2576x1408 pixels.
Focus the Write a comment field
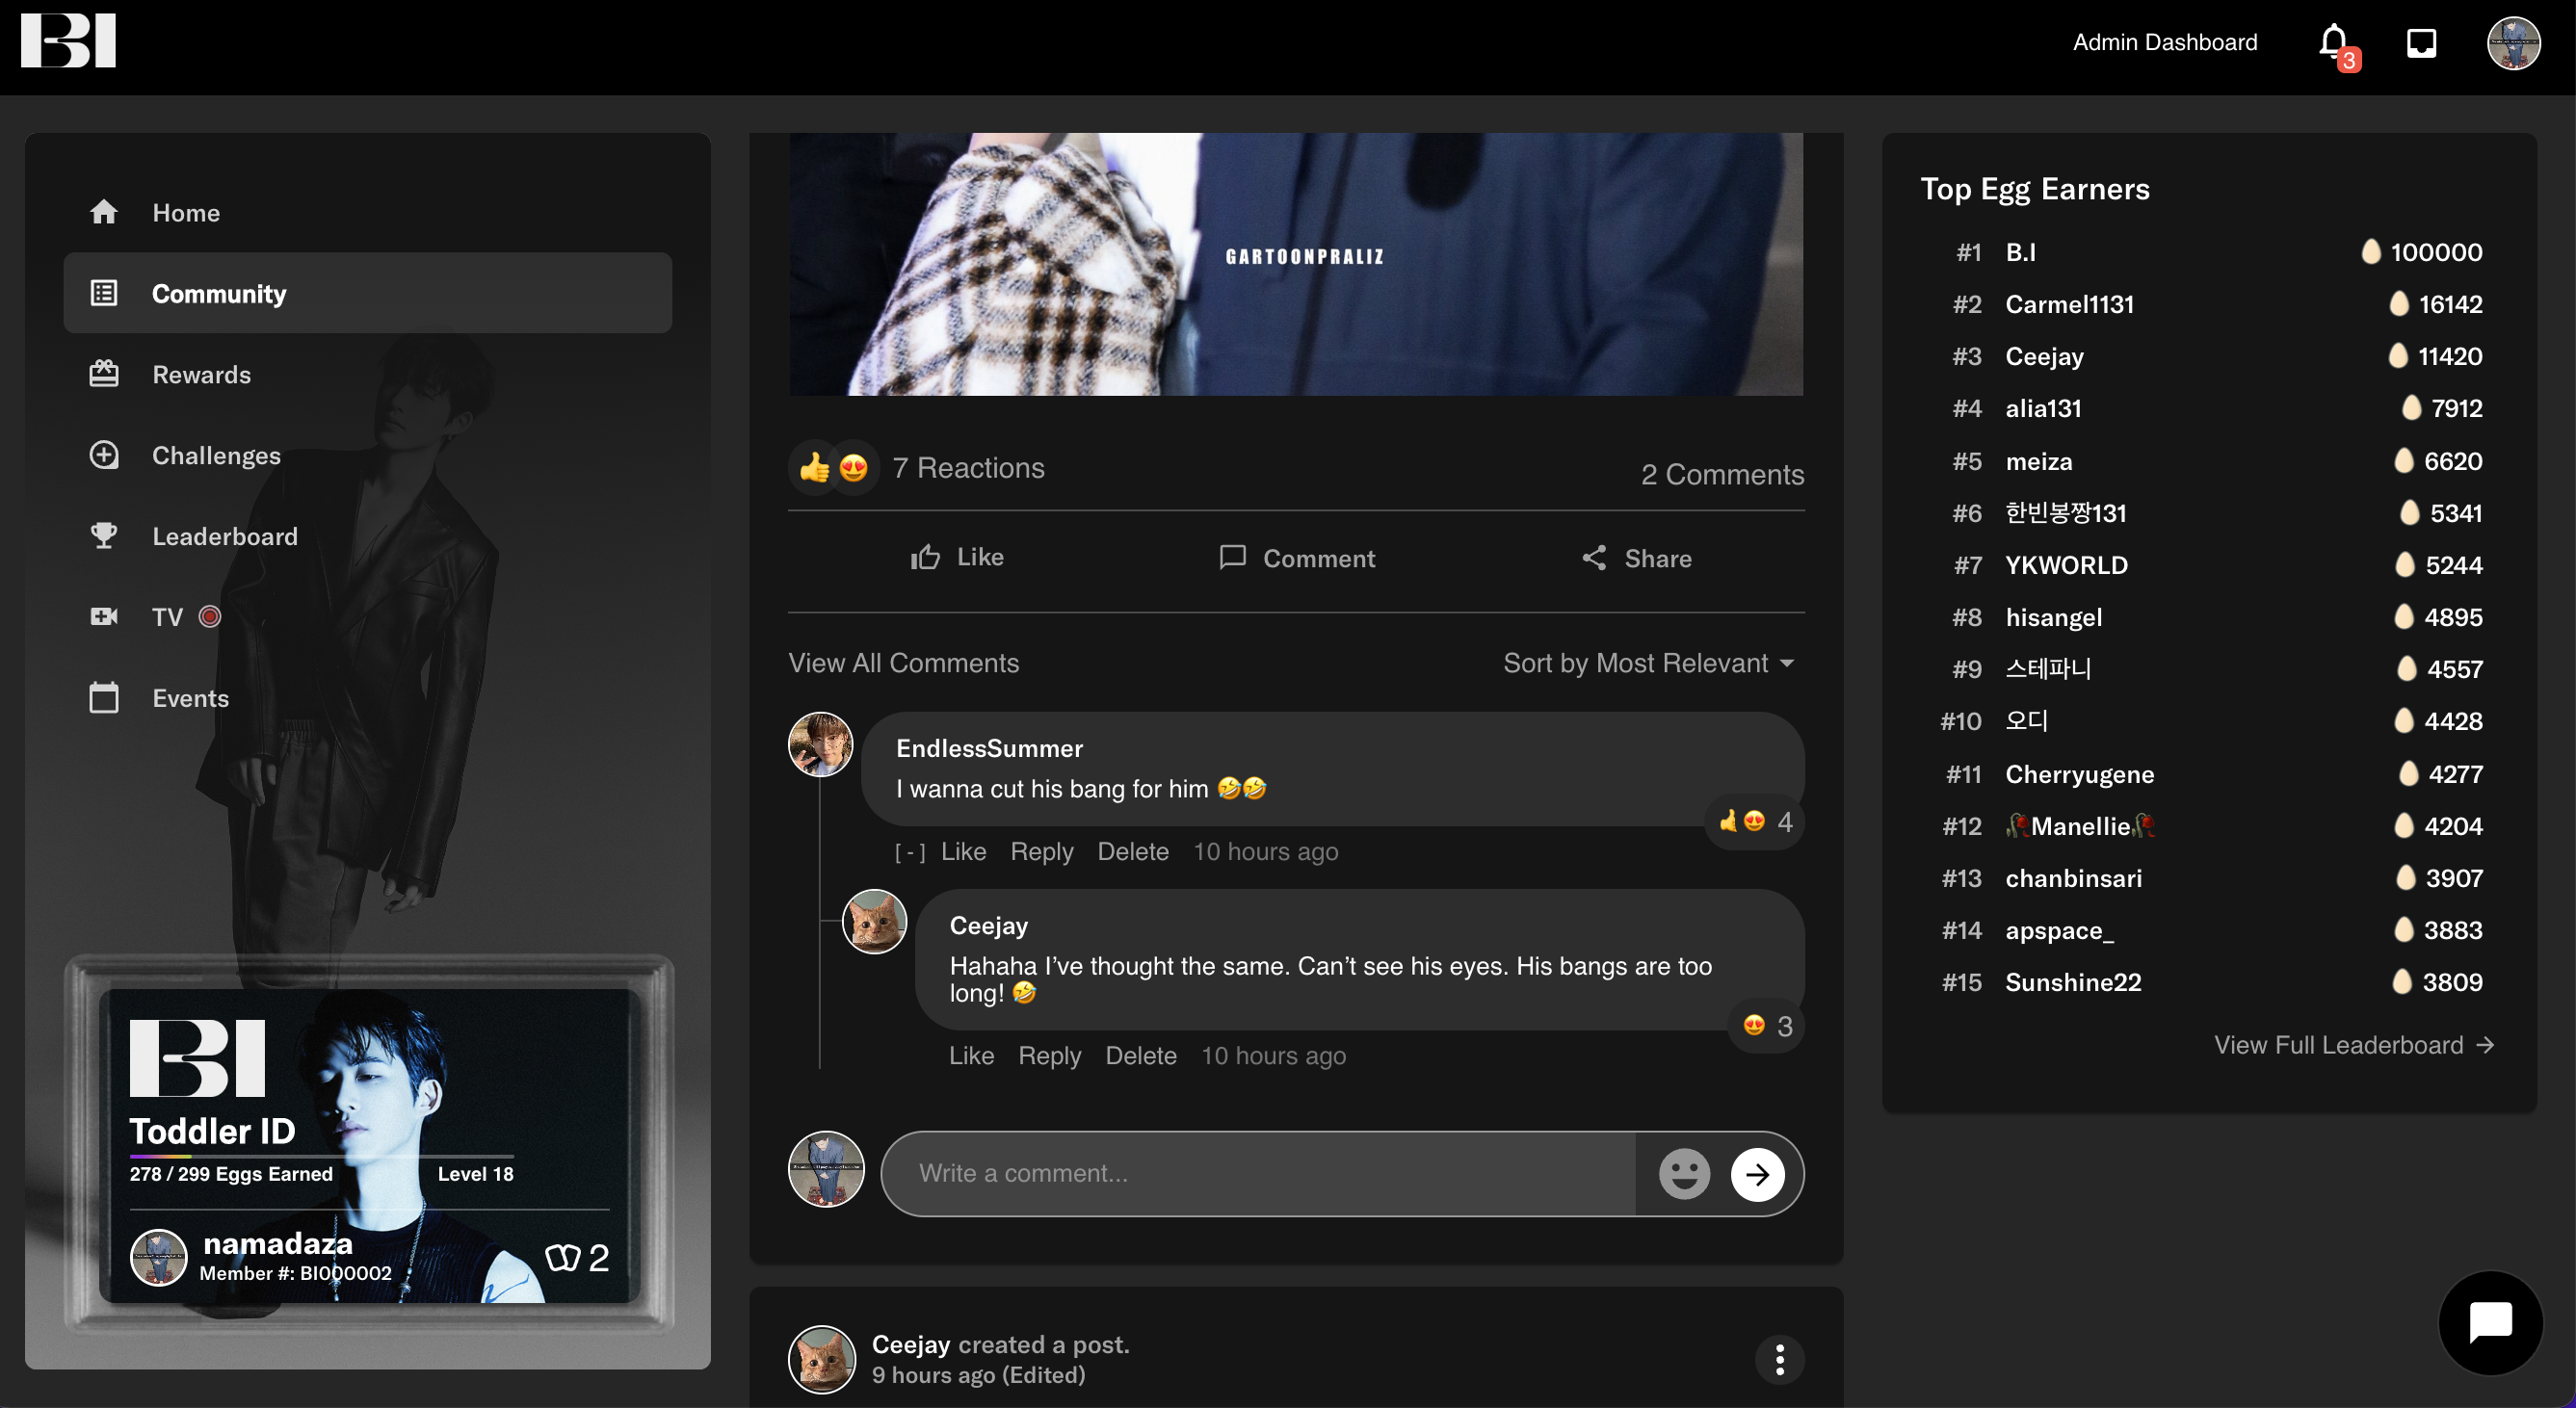click(1260, 1173)
